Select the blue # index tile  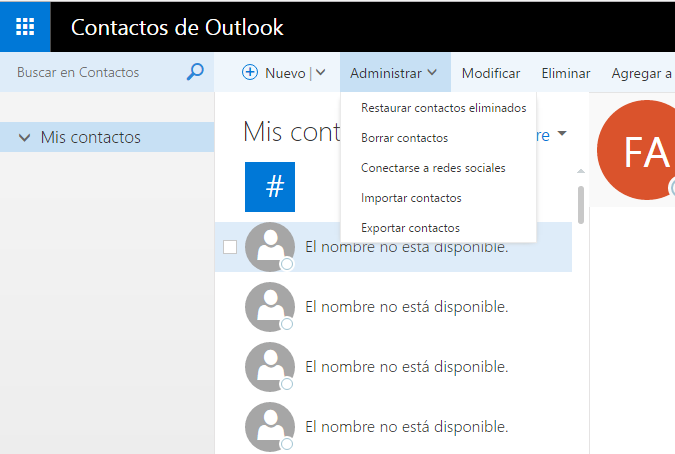coord(270,187)
